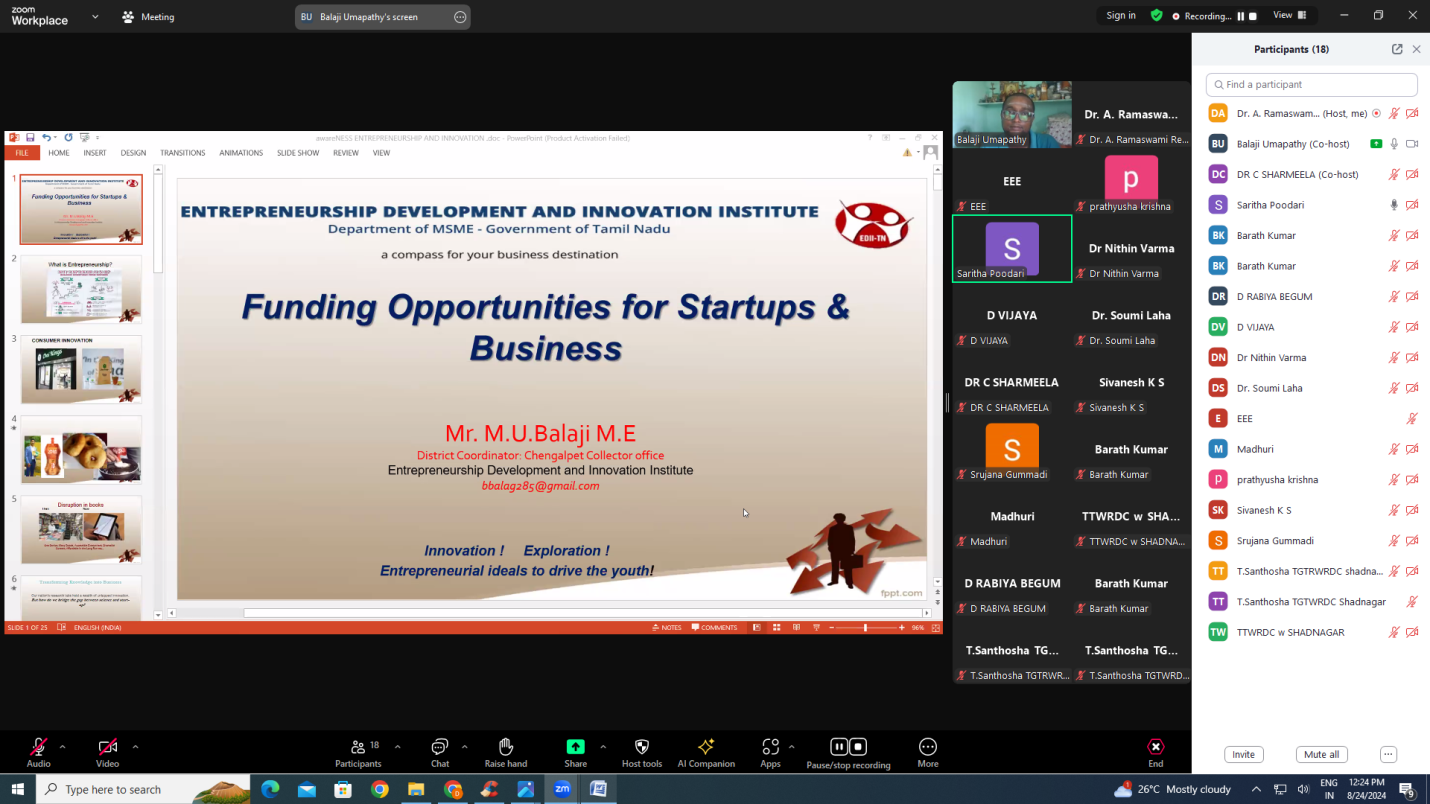
Task: Toggle Balaji Umapathy's video in participants list
Action: [x=1412, y=144]
